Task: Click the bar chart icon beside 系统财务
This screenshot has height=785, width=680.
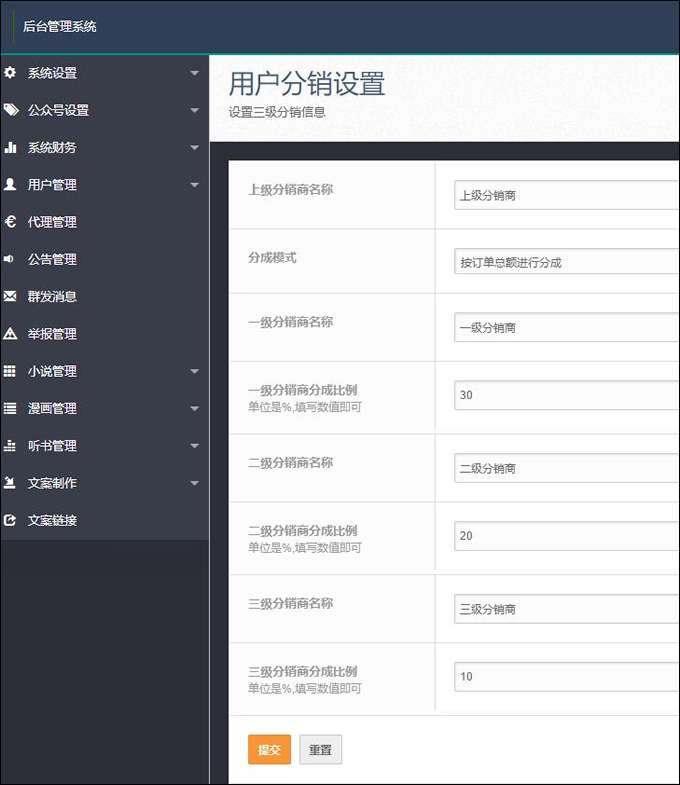Action: click(10, 147)
